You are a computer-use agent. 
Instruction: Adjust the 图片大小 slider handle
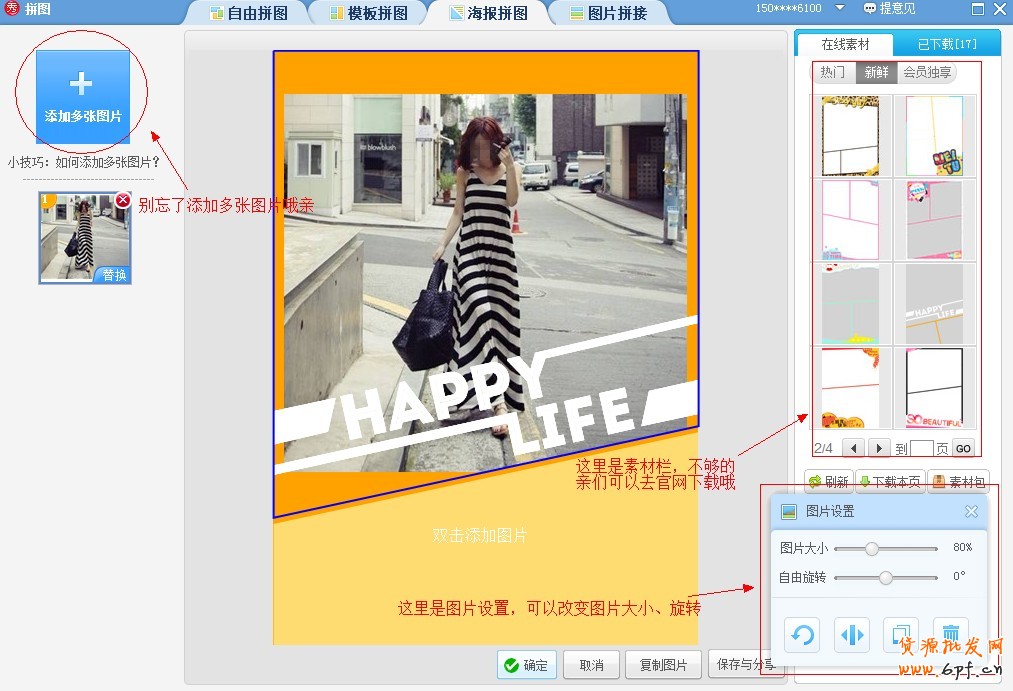872,548
